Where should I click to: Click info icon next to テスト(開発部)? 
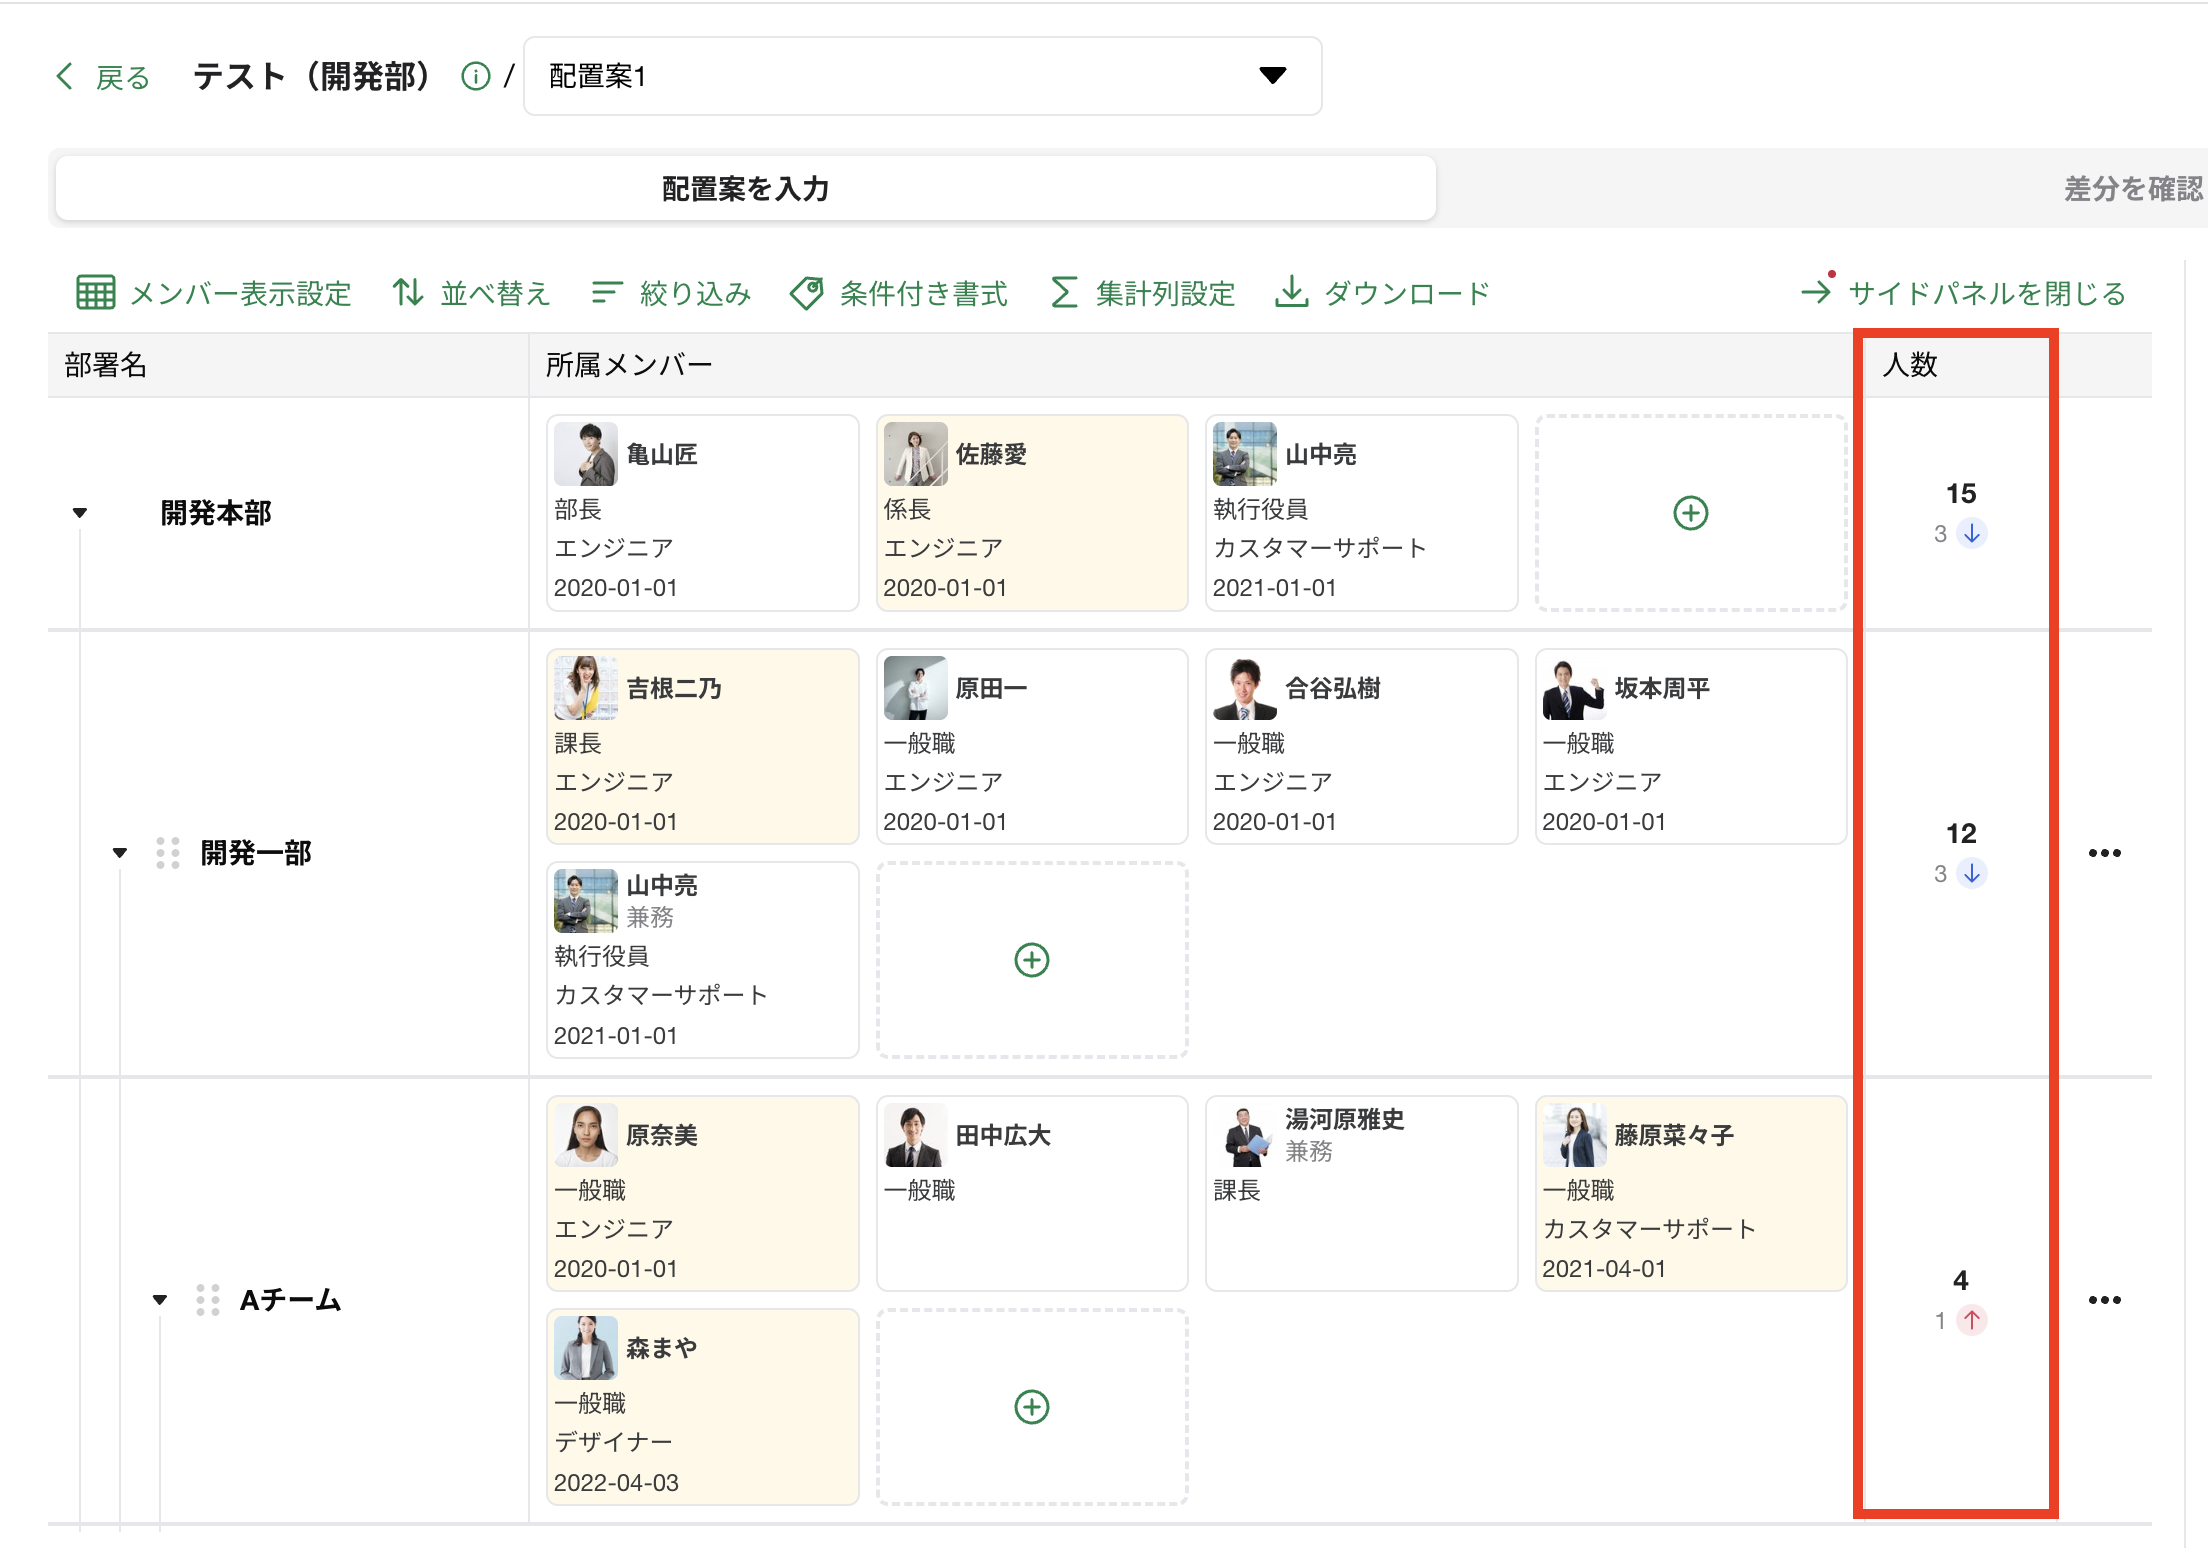coord(476,77)
